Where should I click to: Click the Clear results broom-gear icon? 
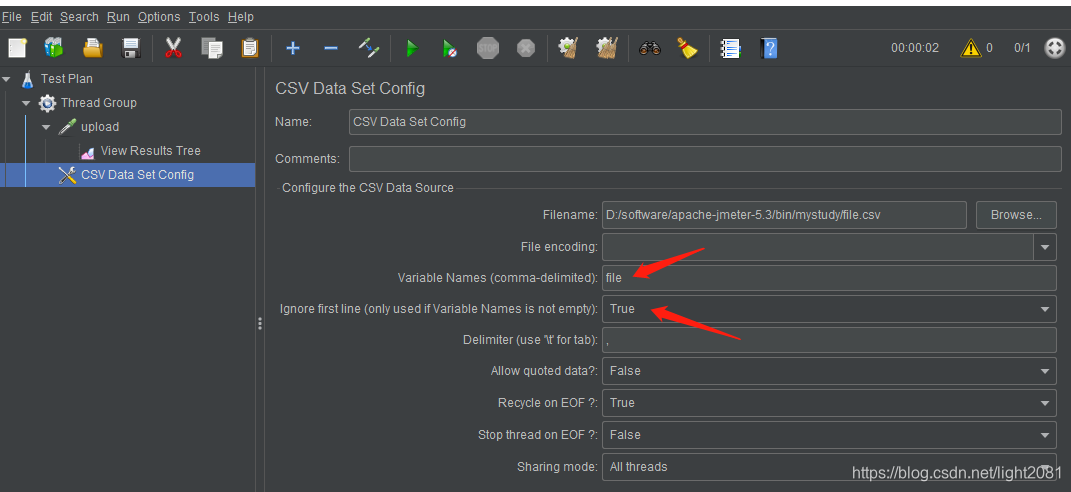pos(568,48)
